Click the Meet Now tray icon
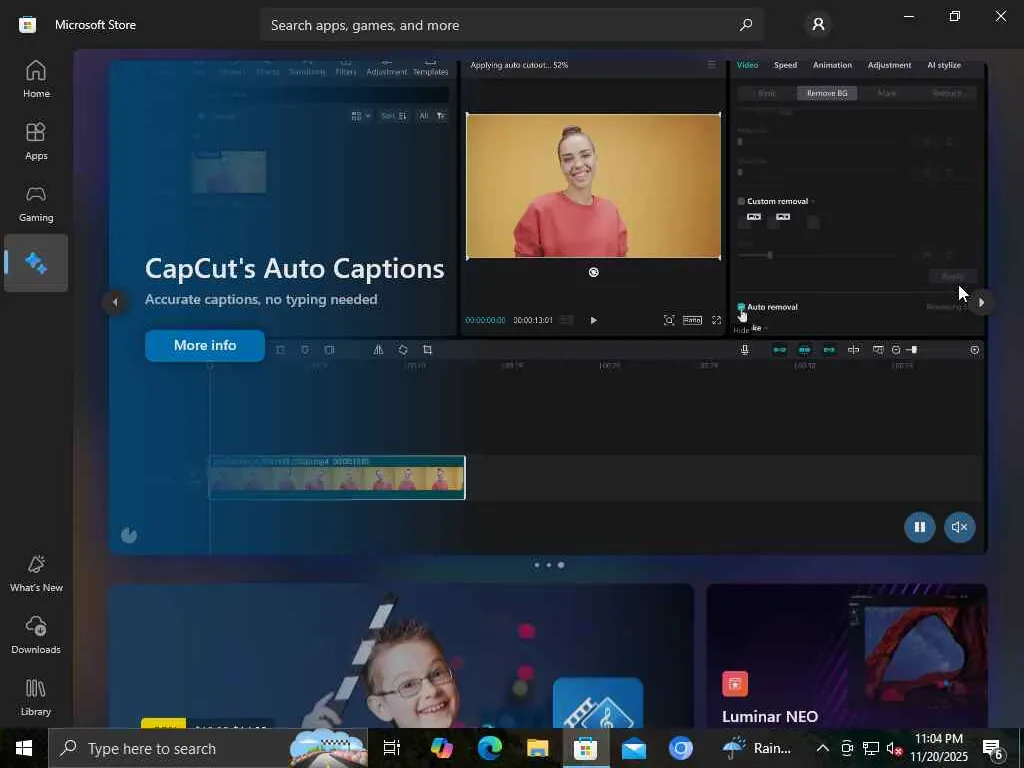 [x=847, y=748]
